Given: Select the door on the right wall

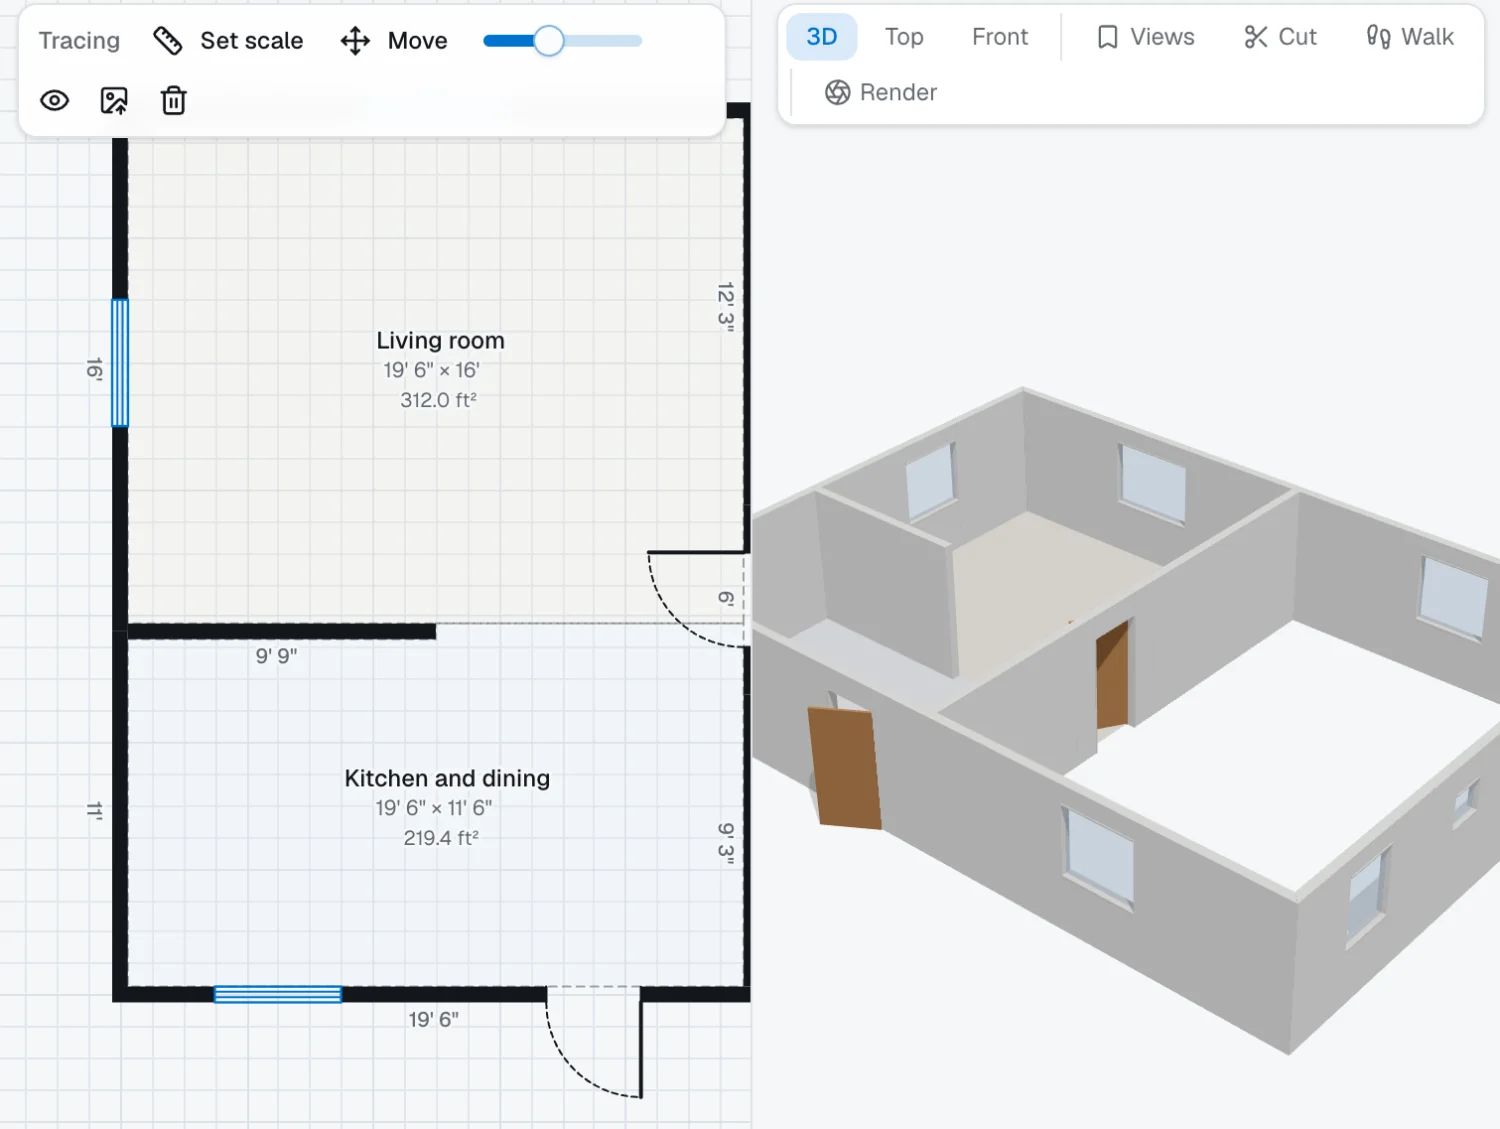Looking at the screenshot, I should pos(698,599).
